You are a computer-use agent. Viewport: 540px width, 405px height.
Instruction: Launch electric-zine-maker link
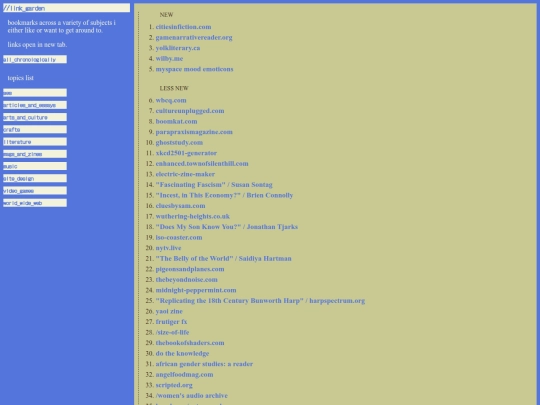[x=185, y=174]
